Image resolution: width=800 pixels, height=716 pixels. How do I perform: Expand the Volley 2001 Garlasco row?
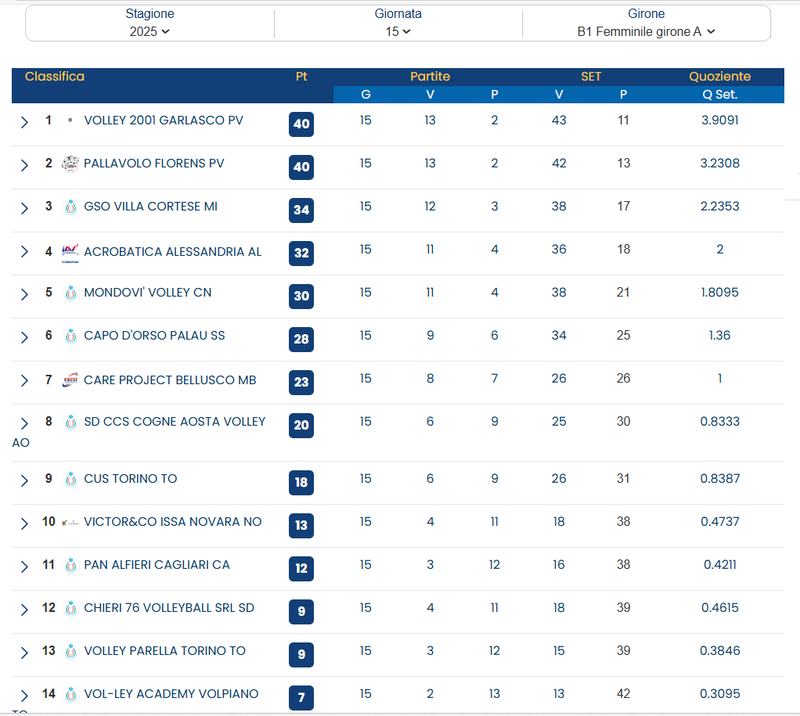pyautogui.click(x=24, y=122)
